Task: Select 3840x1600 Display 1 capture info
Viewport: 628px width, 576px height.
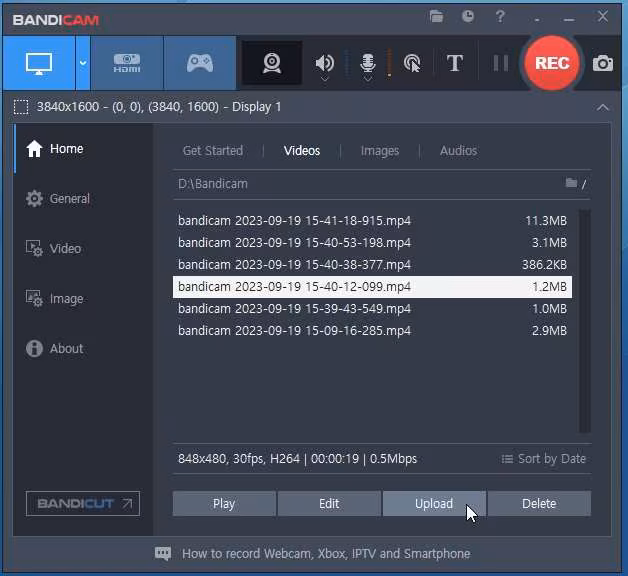Action: [x=159, y=107]
